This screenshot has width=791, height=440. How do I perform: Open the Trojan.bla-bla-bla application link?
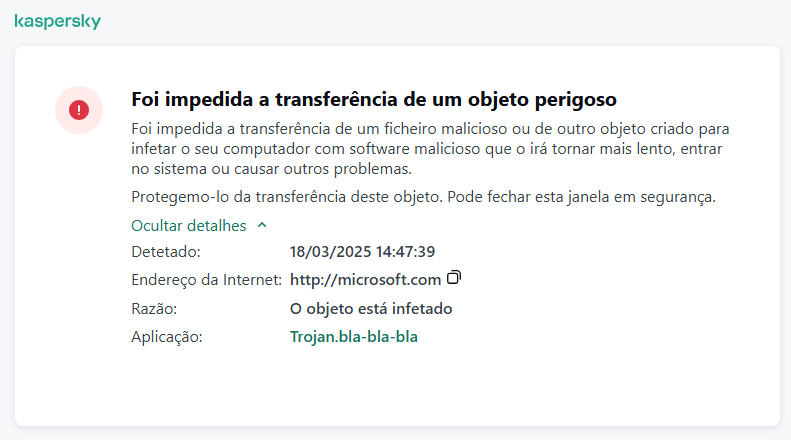353,337
